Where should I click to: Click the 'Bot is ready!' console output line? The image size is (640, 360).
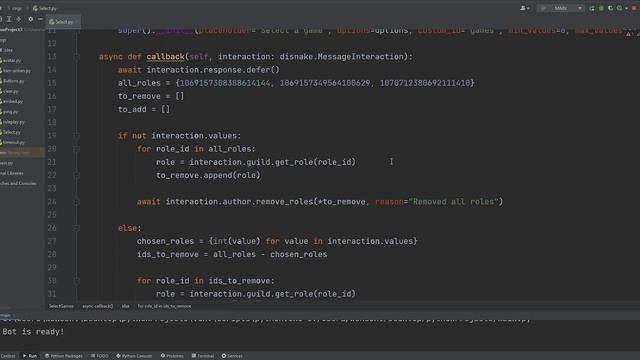point(33,332)
